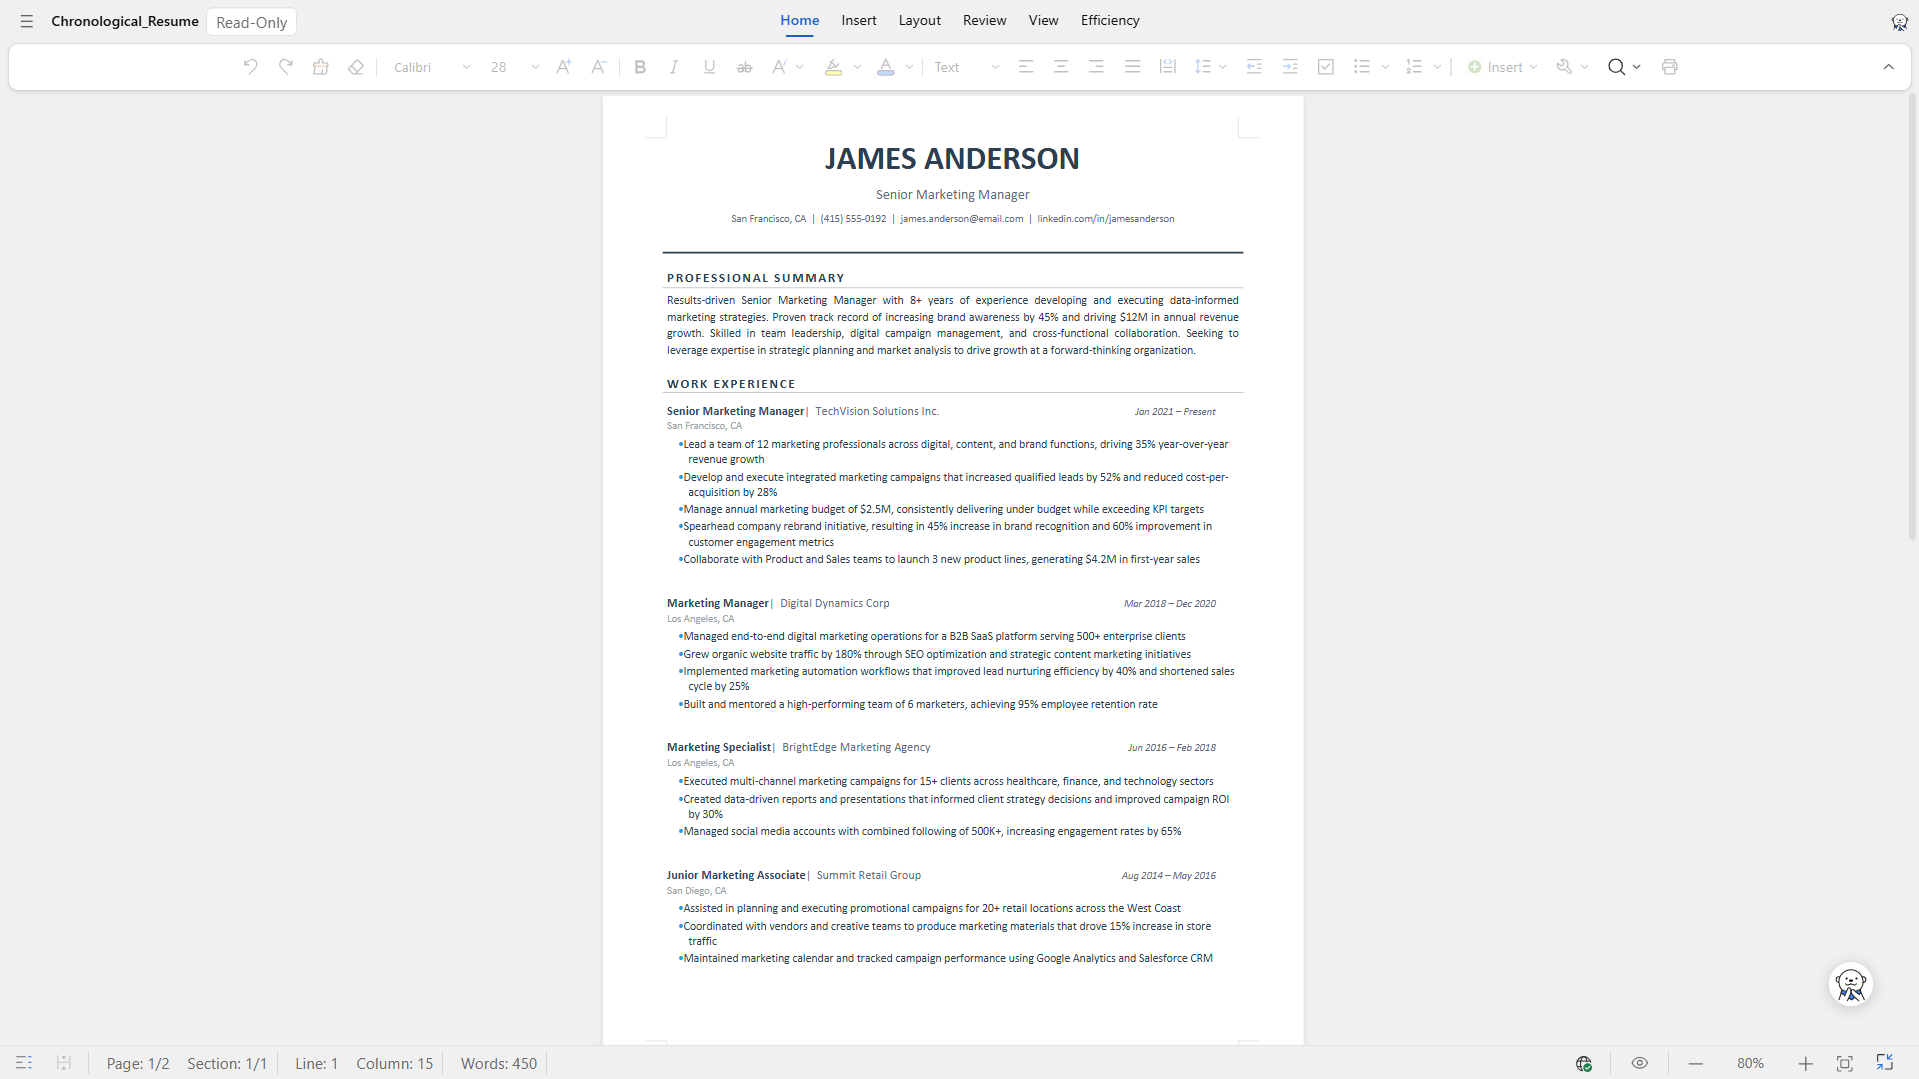Align text right
Screen dimensions: 1919x1079
[x=1097, y=67]
